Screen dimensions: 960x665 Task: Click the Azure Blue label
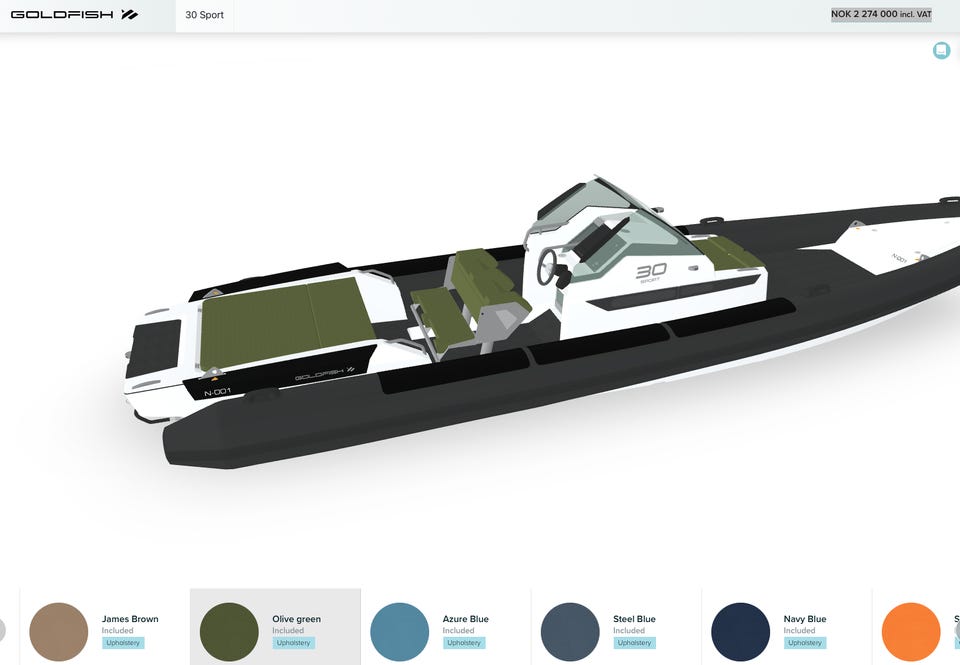point(465,619)
